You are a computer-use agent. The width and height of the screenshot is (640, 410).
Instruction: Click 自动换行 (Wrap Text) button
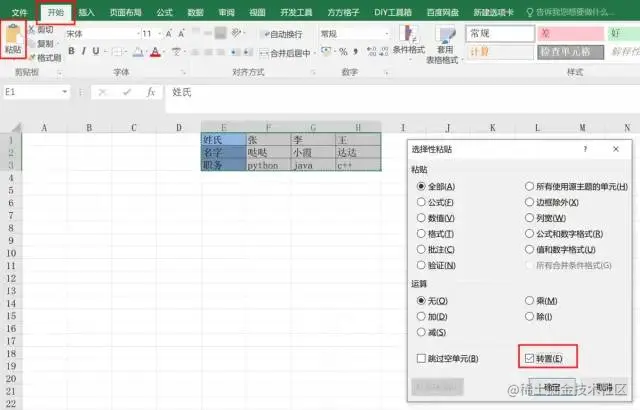(x=283, y=34)
